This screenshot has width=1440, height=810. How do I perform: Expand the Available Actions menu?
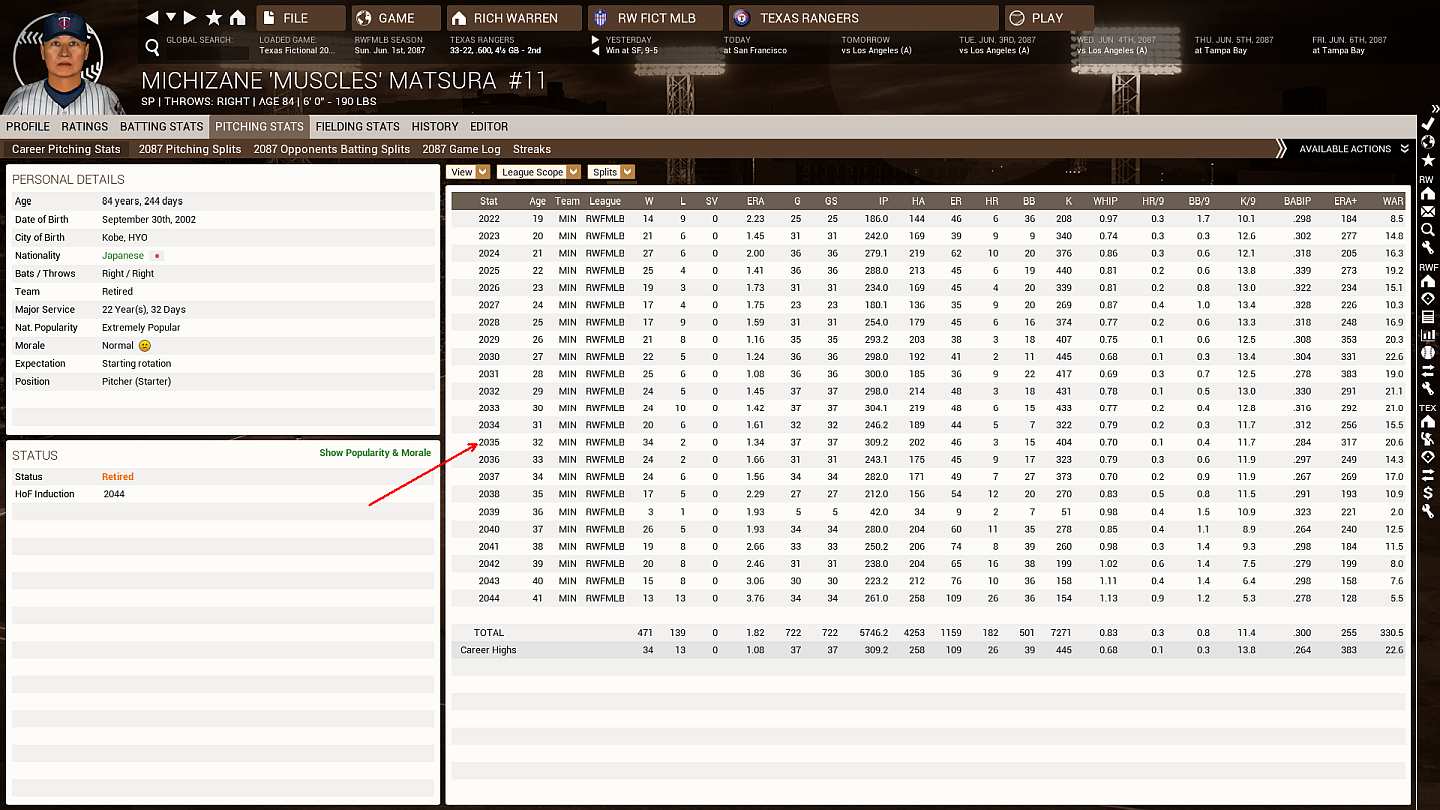coord(1352,149)
